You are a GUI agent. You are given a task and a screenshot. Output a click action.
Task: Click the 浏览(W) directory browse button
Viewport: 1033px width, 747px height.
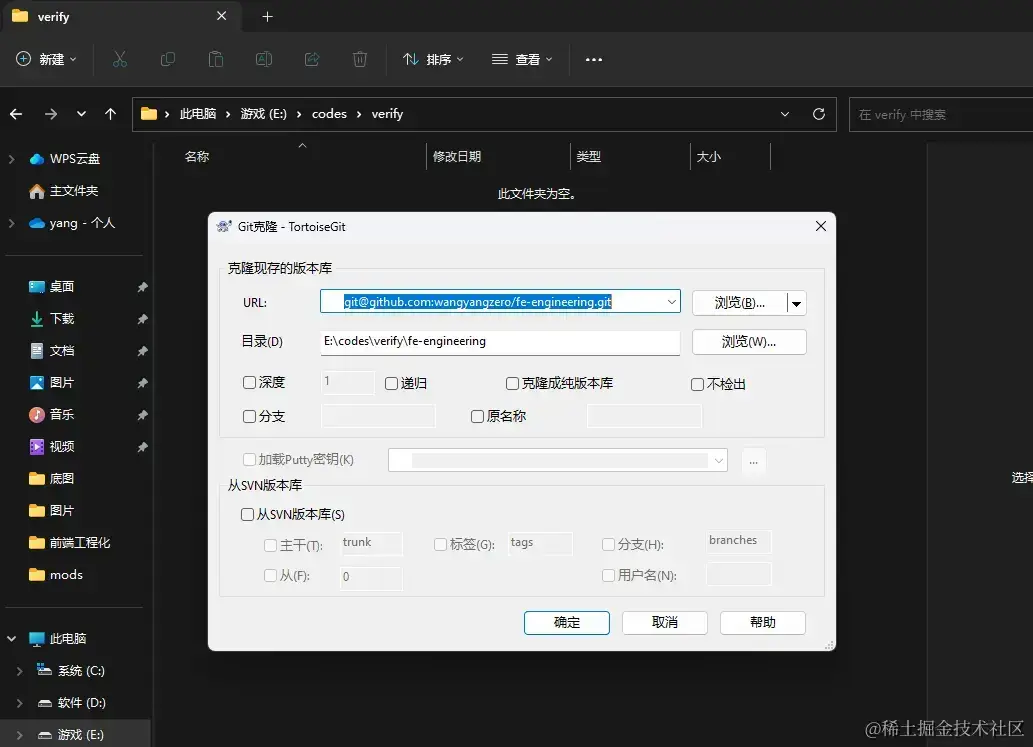point(749,342)
